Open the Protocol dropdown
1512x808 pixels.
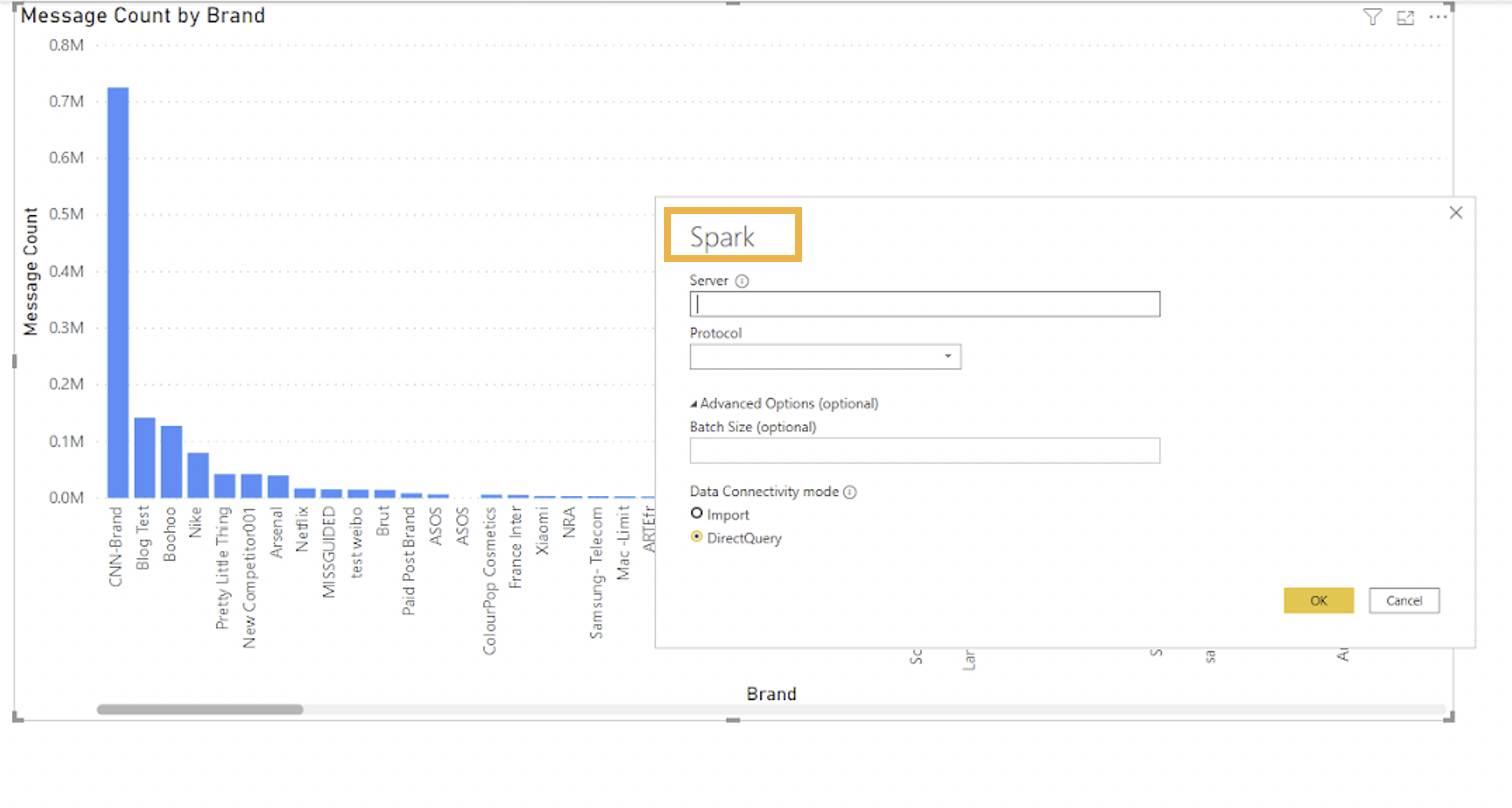coord(825,356)
